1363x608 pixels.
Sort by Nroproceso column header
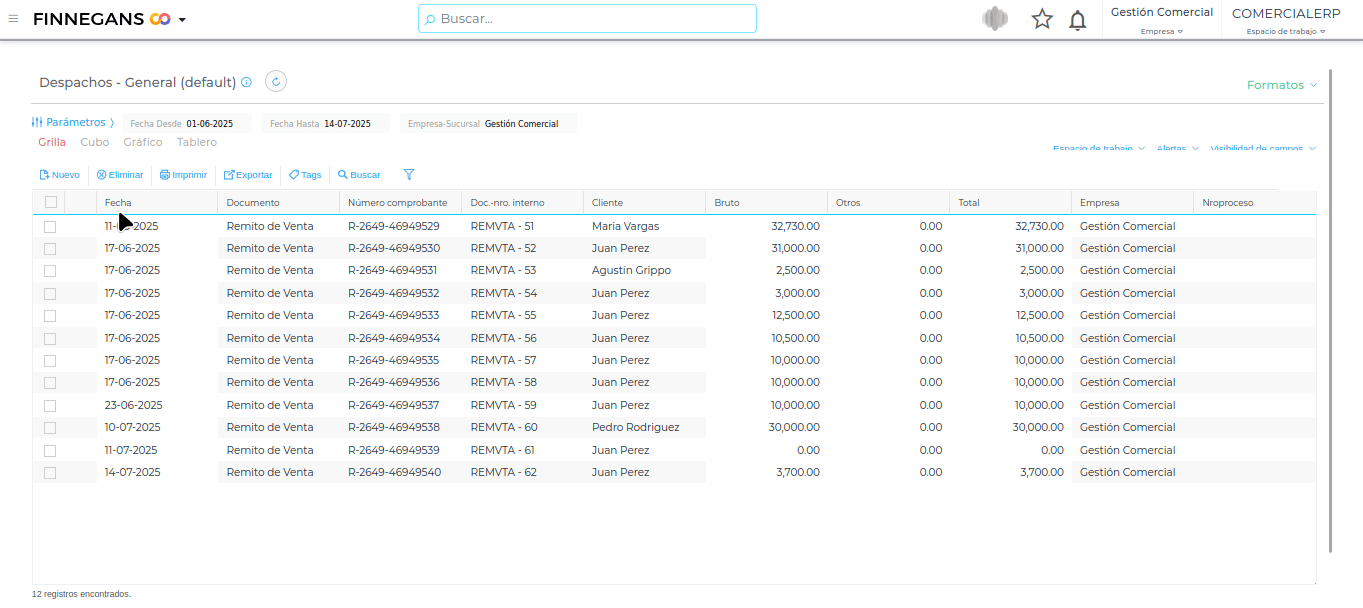1254,202
